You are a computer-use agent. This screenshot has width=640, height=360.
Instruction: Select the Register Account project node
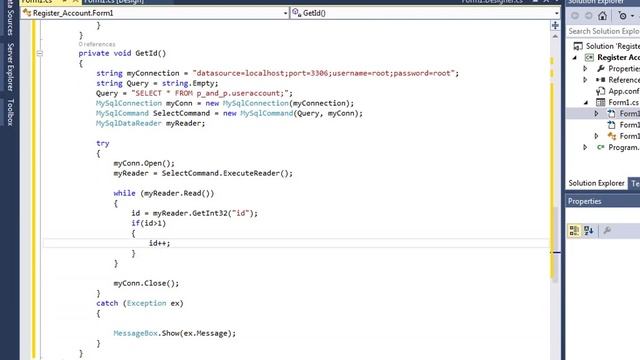point(612,58)
